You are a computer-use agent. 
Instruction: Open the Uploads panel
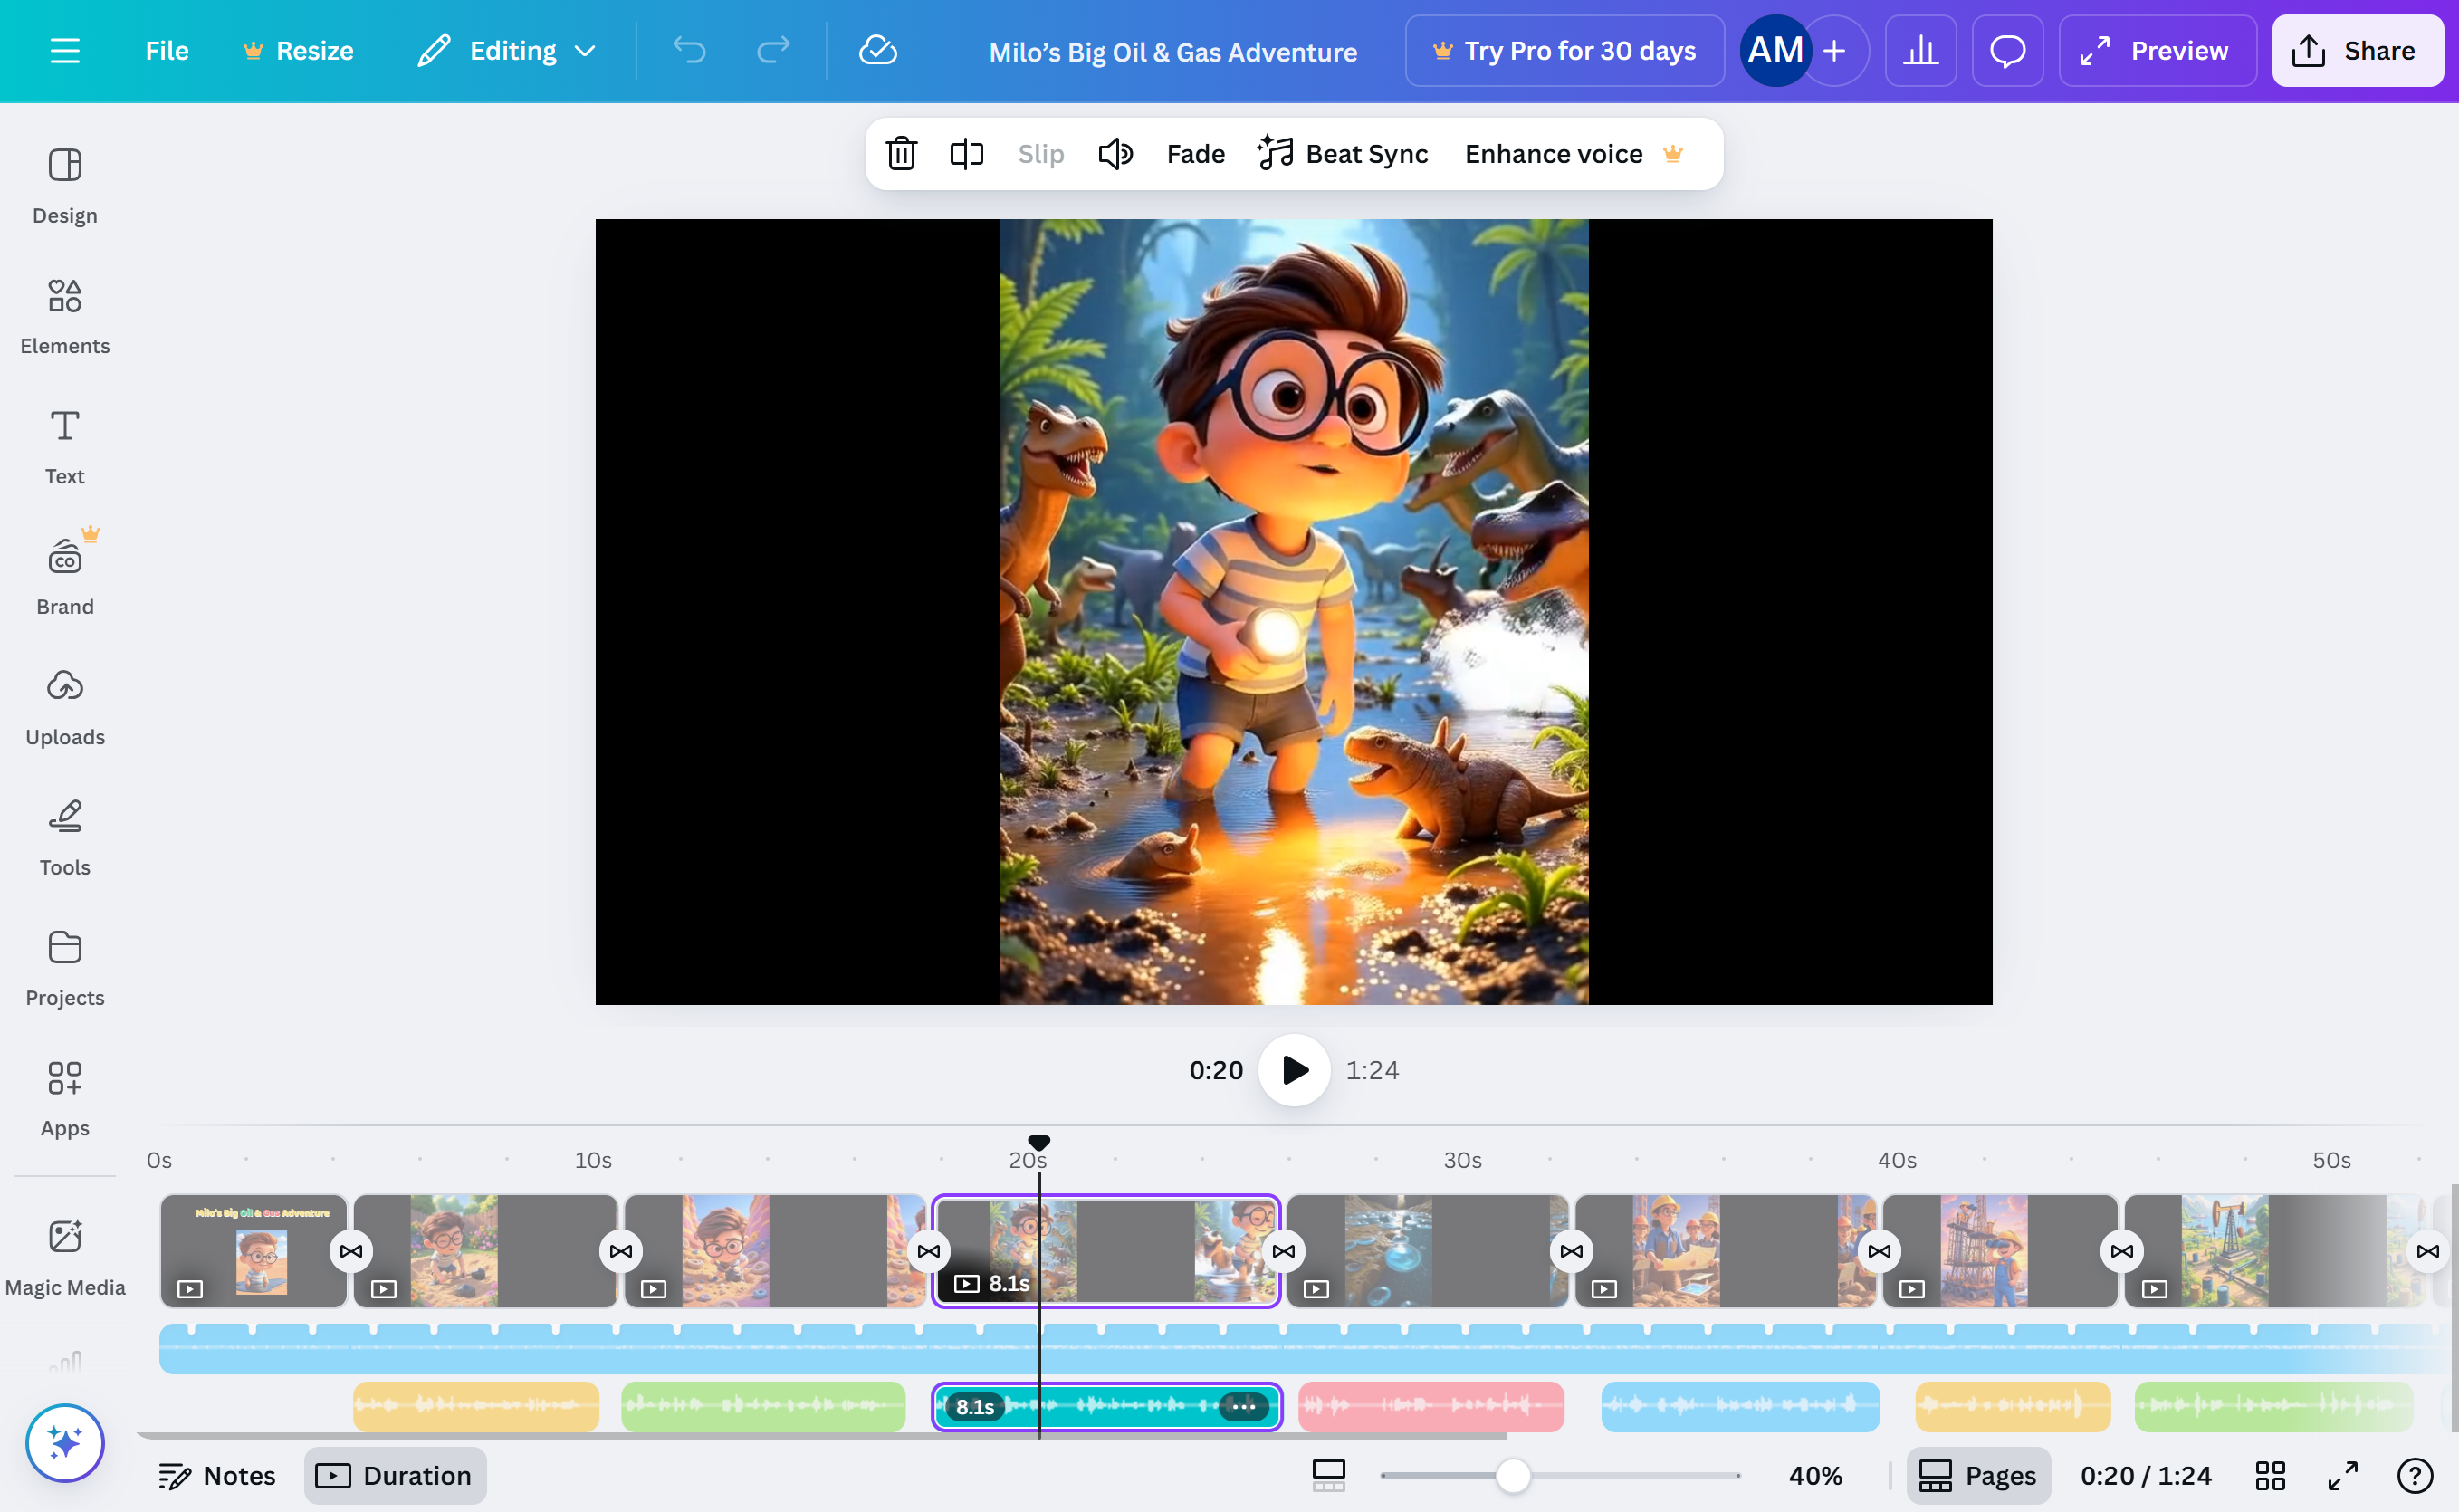tap(65, 706)
